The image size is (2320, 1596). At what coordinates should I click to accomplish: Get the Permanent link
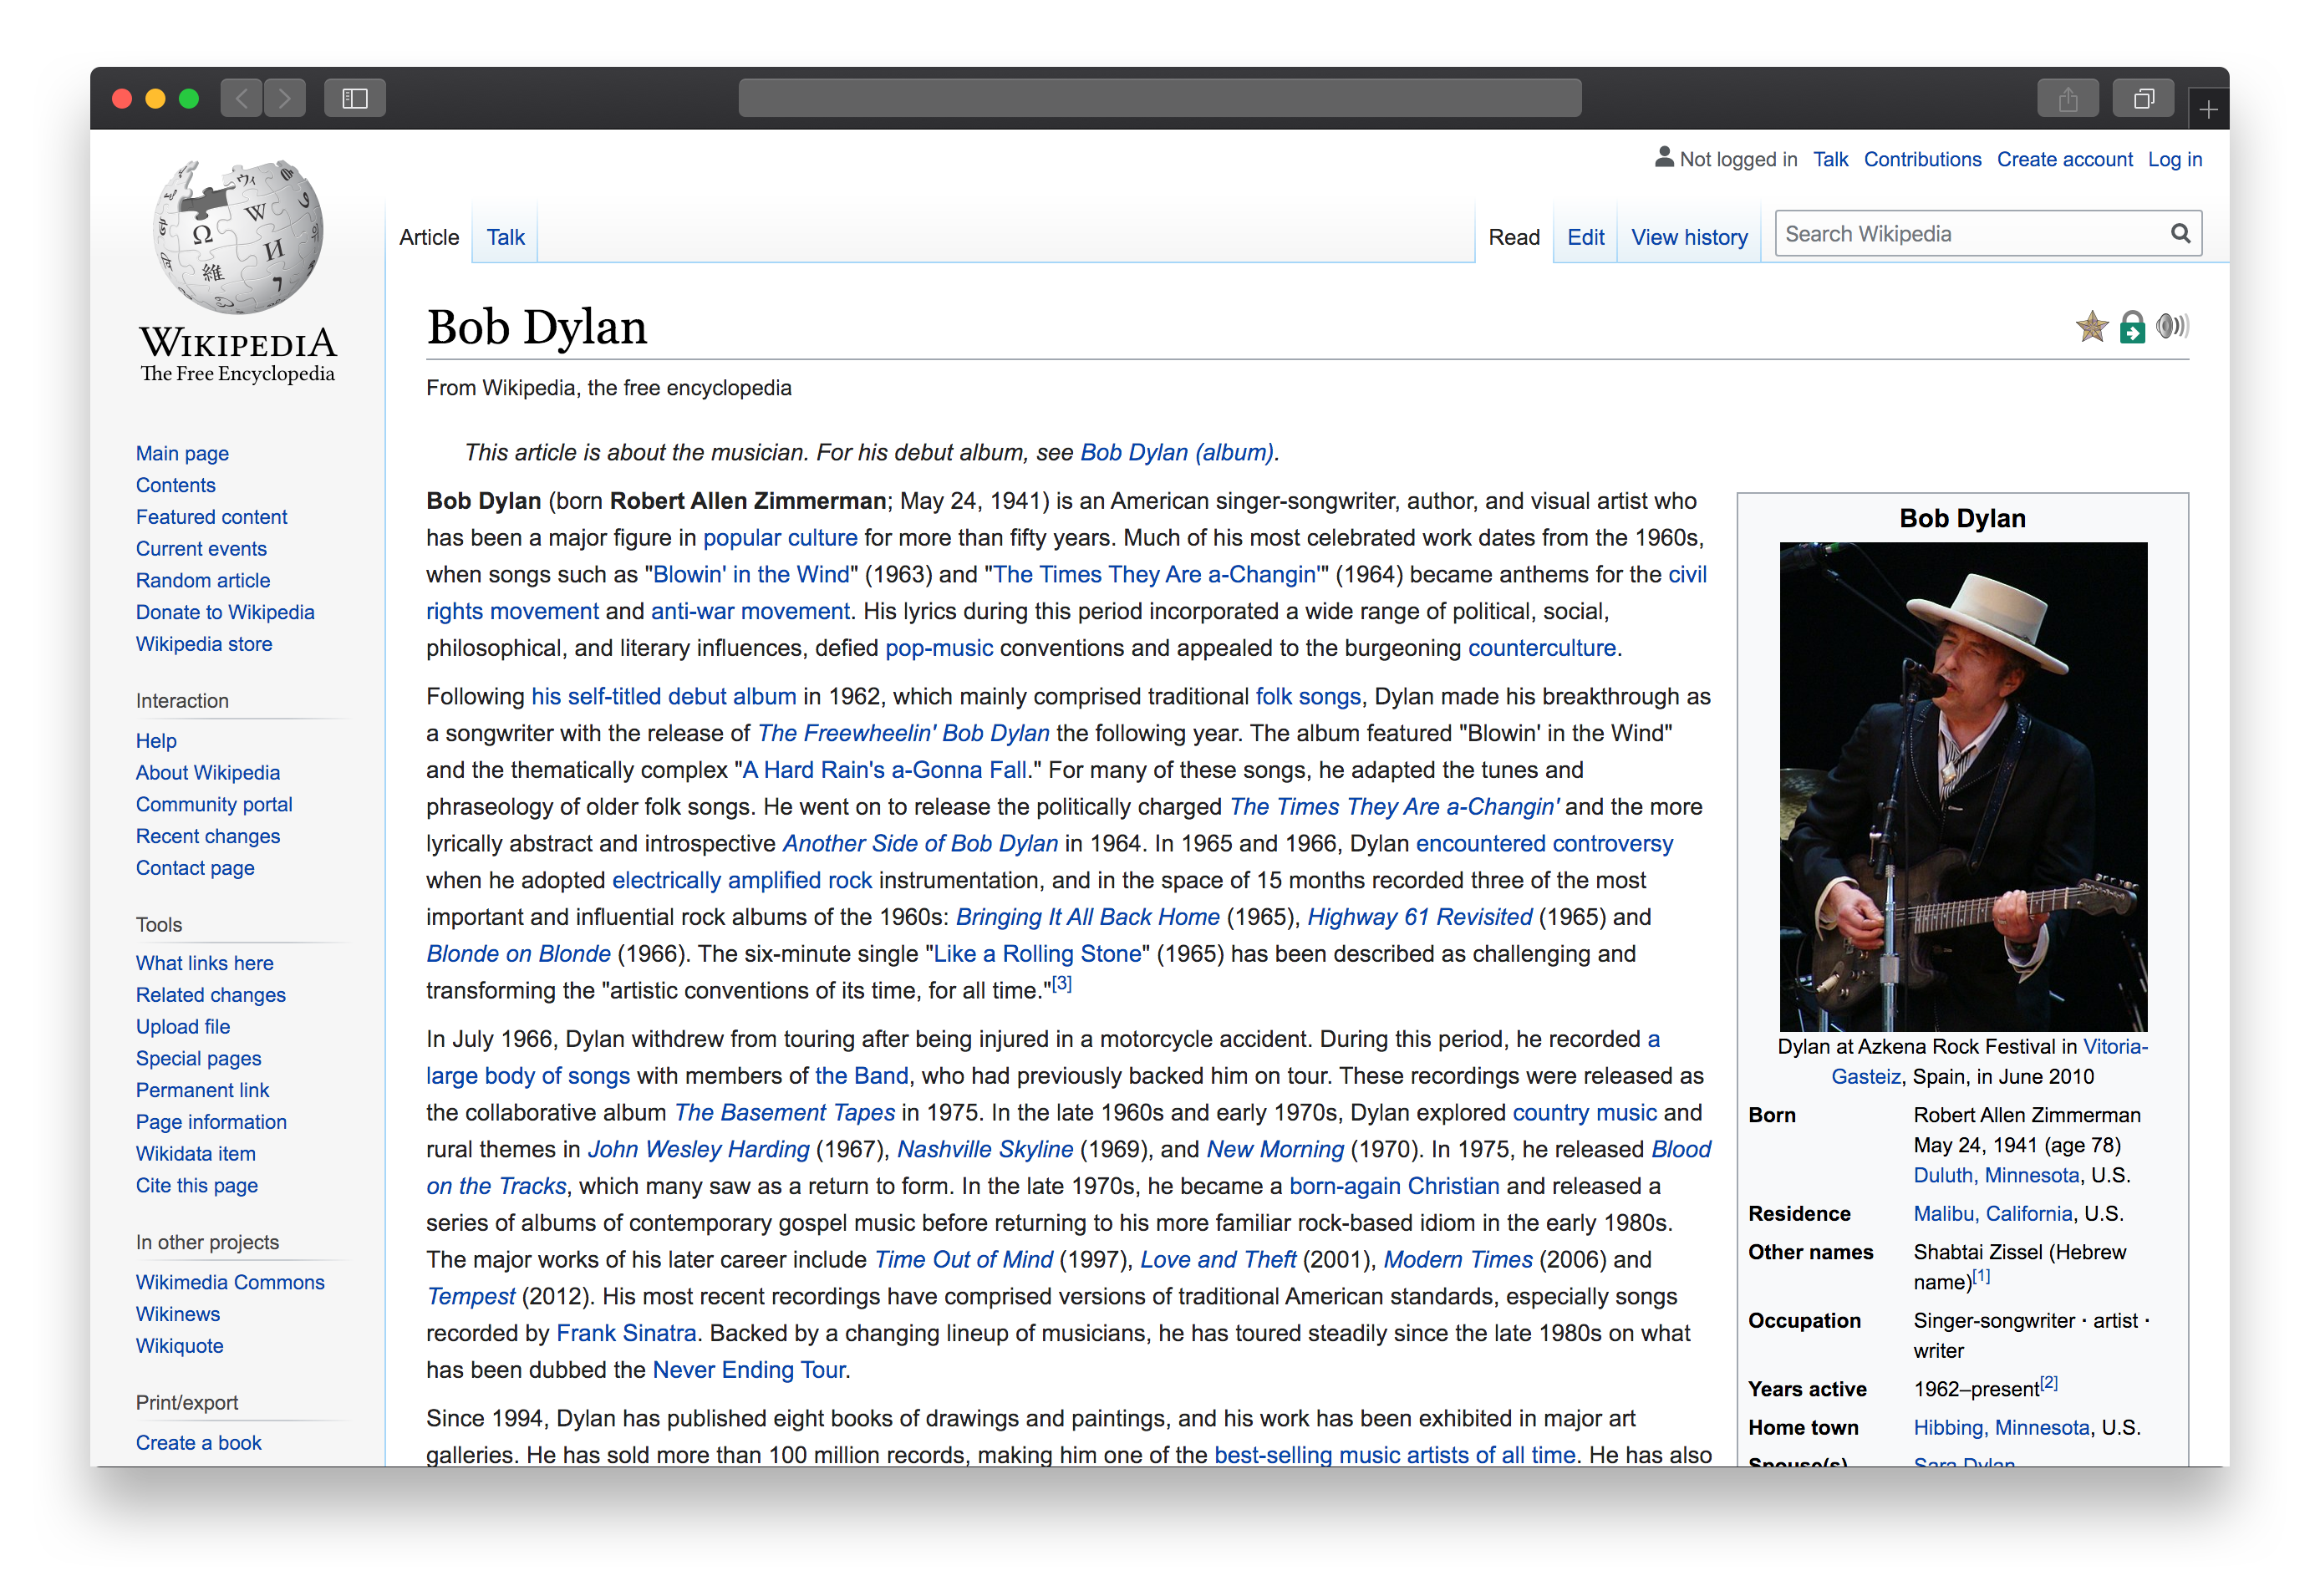(203, 1090)
